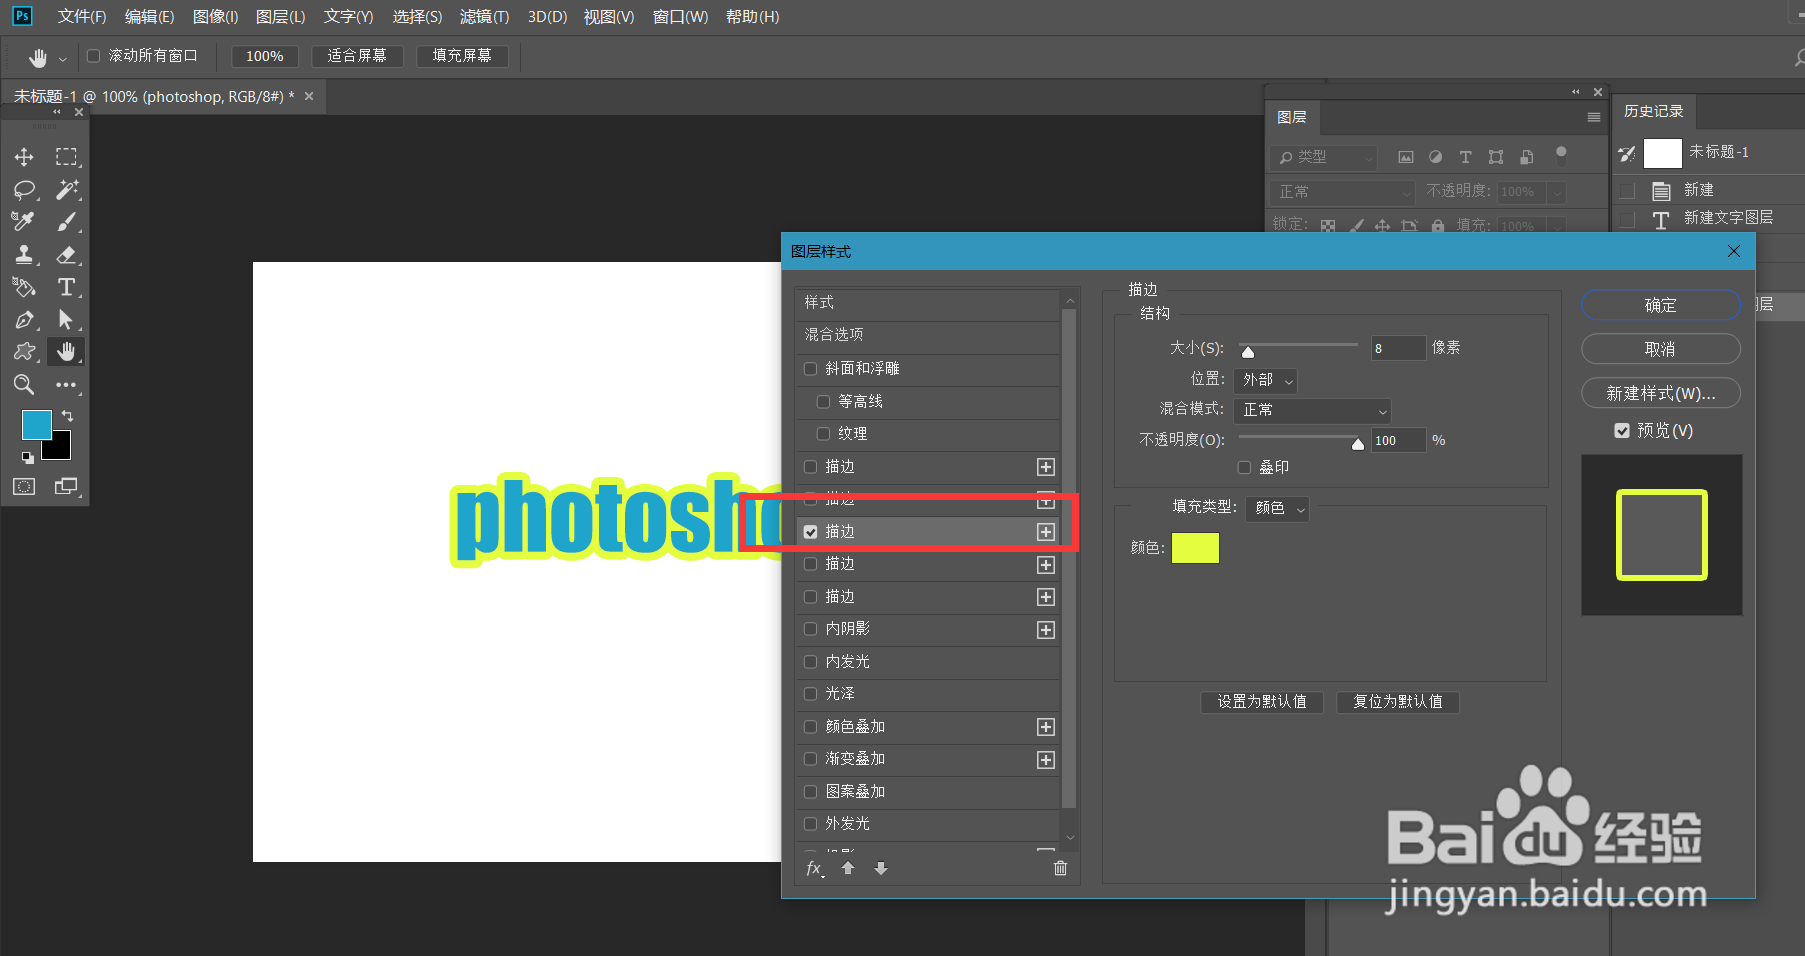The image size is (1805, 956).
Task: Open the Layers panel options menu
Action: [x=1594, y=117]
